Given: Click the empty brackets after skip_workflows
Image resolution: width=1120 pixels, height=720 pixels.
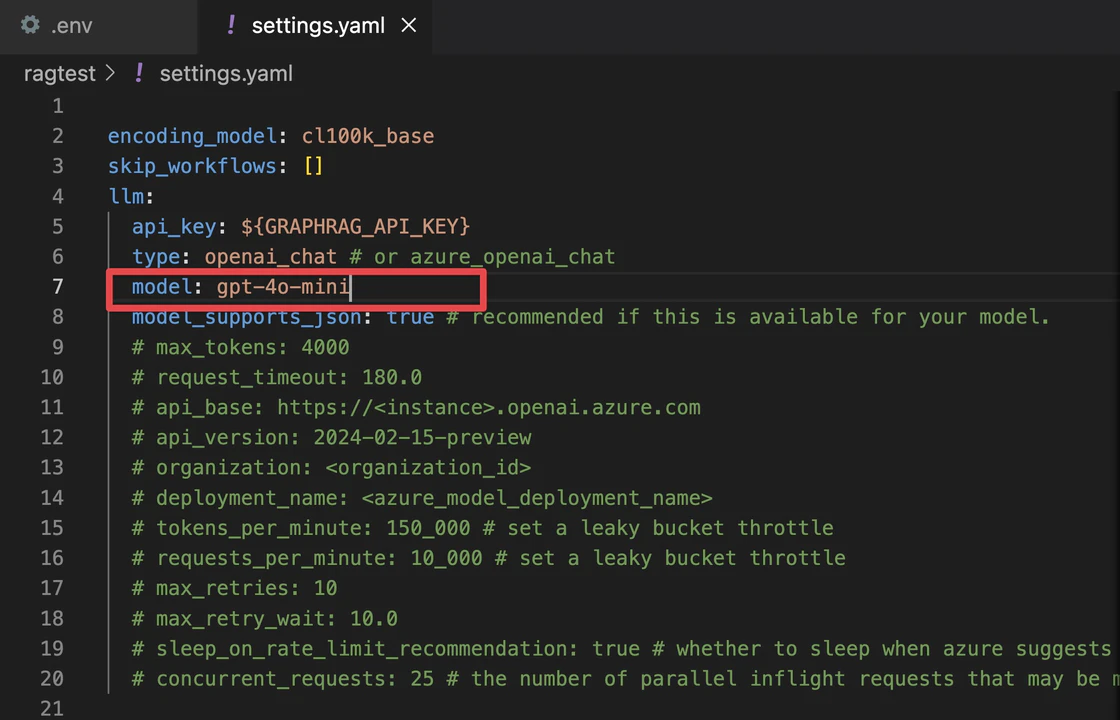Looking at the screenshot, I should coord(314,166).
